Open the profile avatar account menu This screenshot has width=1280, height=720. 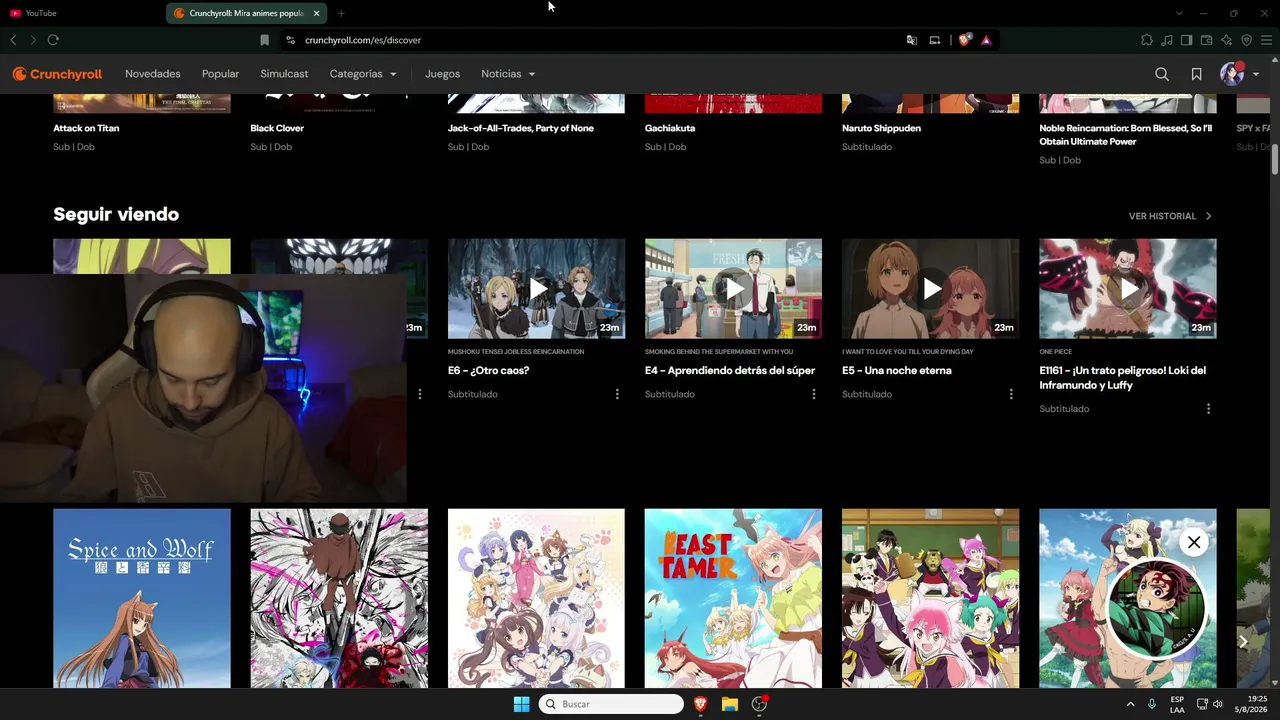pyautogui.click(x=1239, y=74)
